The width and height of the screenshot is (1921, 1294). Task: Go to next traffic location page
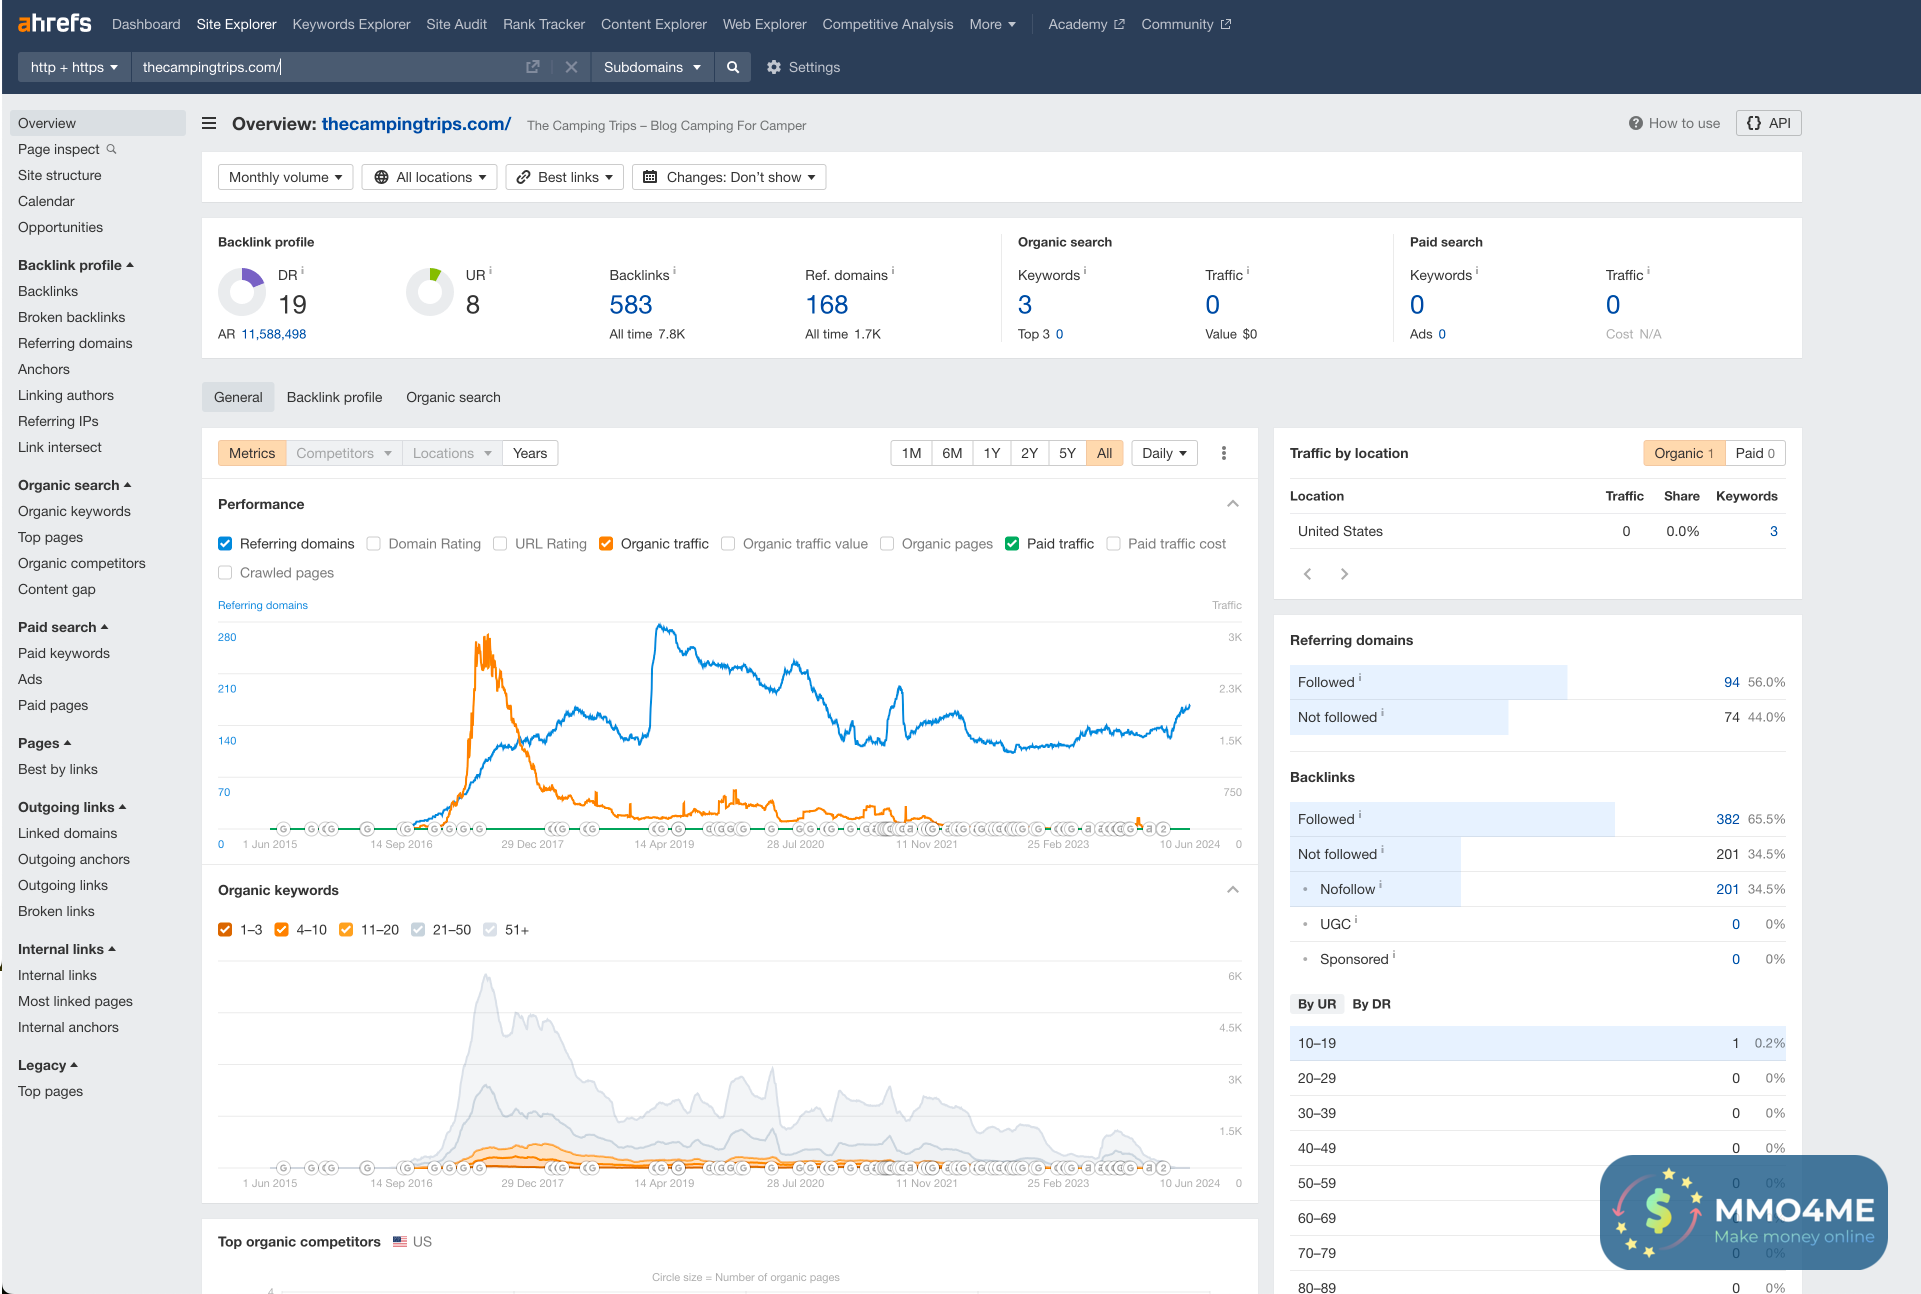click(x=1344, y=574)
